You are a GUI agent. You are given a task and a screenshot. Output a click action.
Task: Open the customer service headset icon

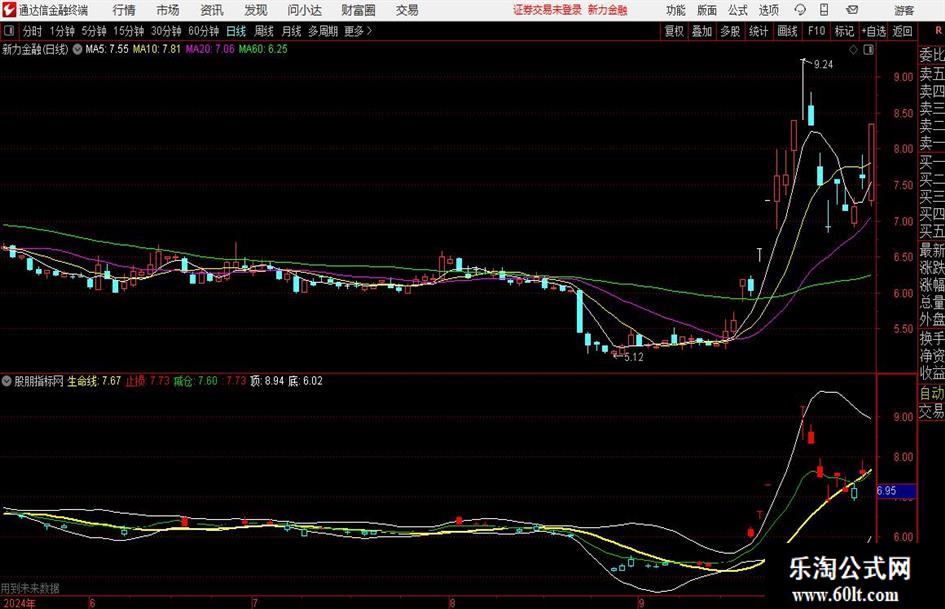800,10
